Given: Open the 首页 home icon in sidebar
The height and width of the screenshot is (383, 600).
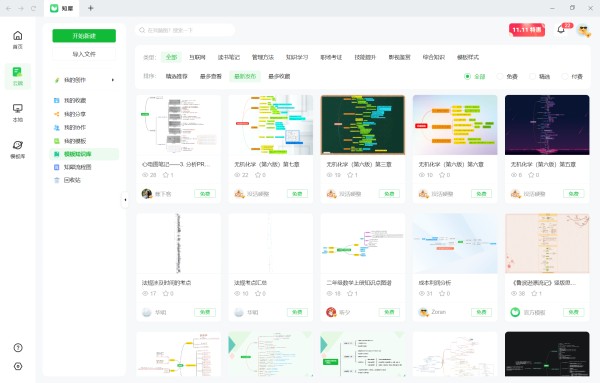Looking at the screenshot, I should click(18, 40).
